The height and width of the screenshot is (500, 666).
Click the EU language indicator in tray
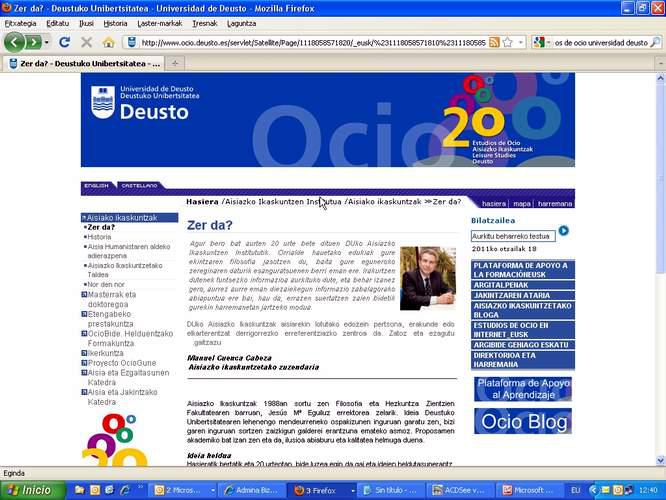(575, 490)
